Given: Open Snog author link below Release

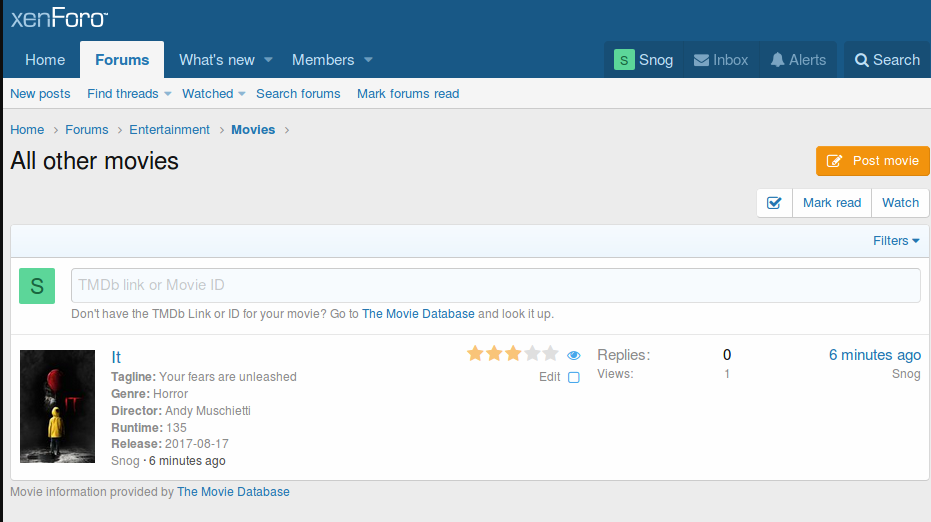Looking at the screenshot, I should pyautogui.click(x=125, y=461).
